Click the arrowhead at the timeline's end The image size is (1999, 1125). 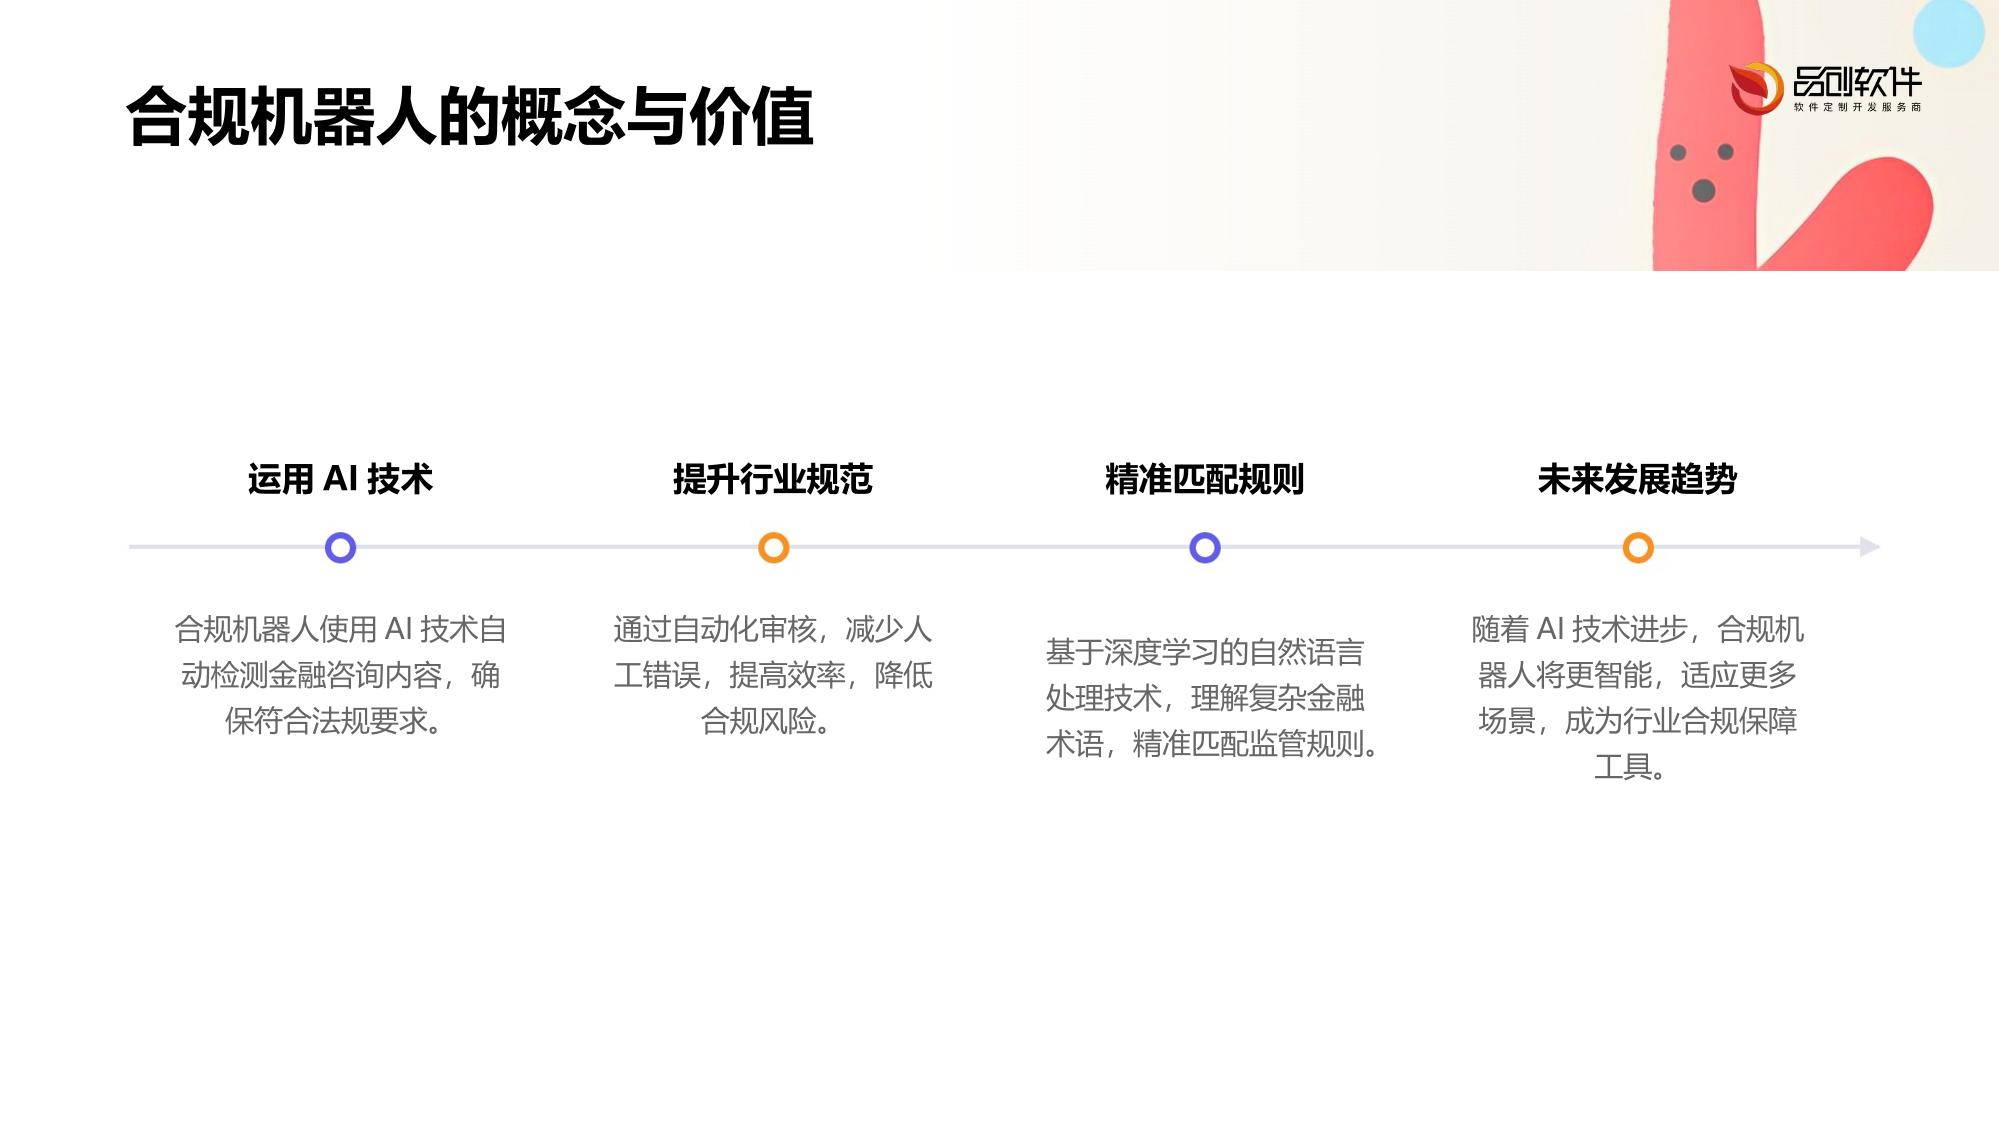click(1870, 547)
